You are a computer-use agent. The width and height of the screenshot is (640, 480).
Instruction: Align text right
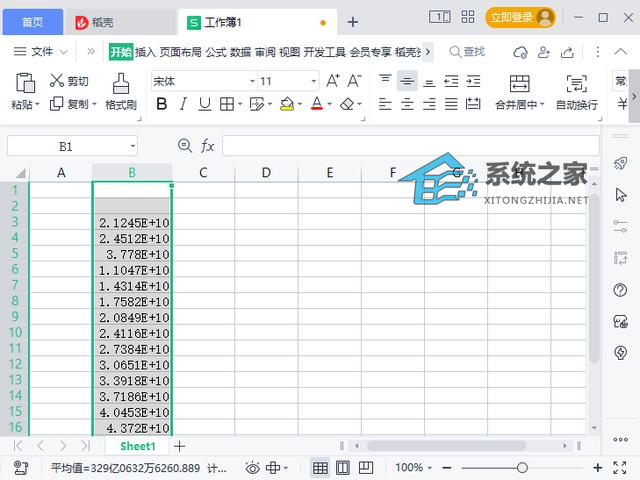pos(429,104)
